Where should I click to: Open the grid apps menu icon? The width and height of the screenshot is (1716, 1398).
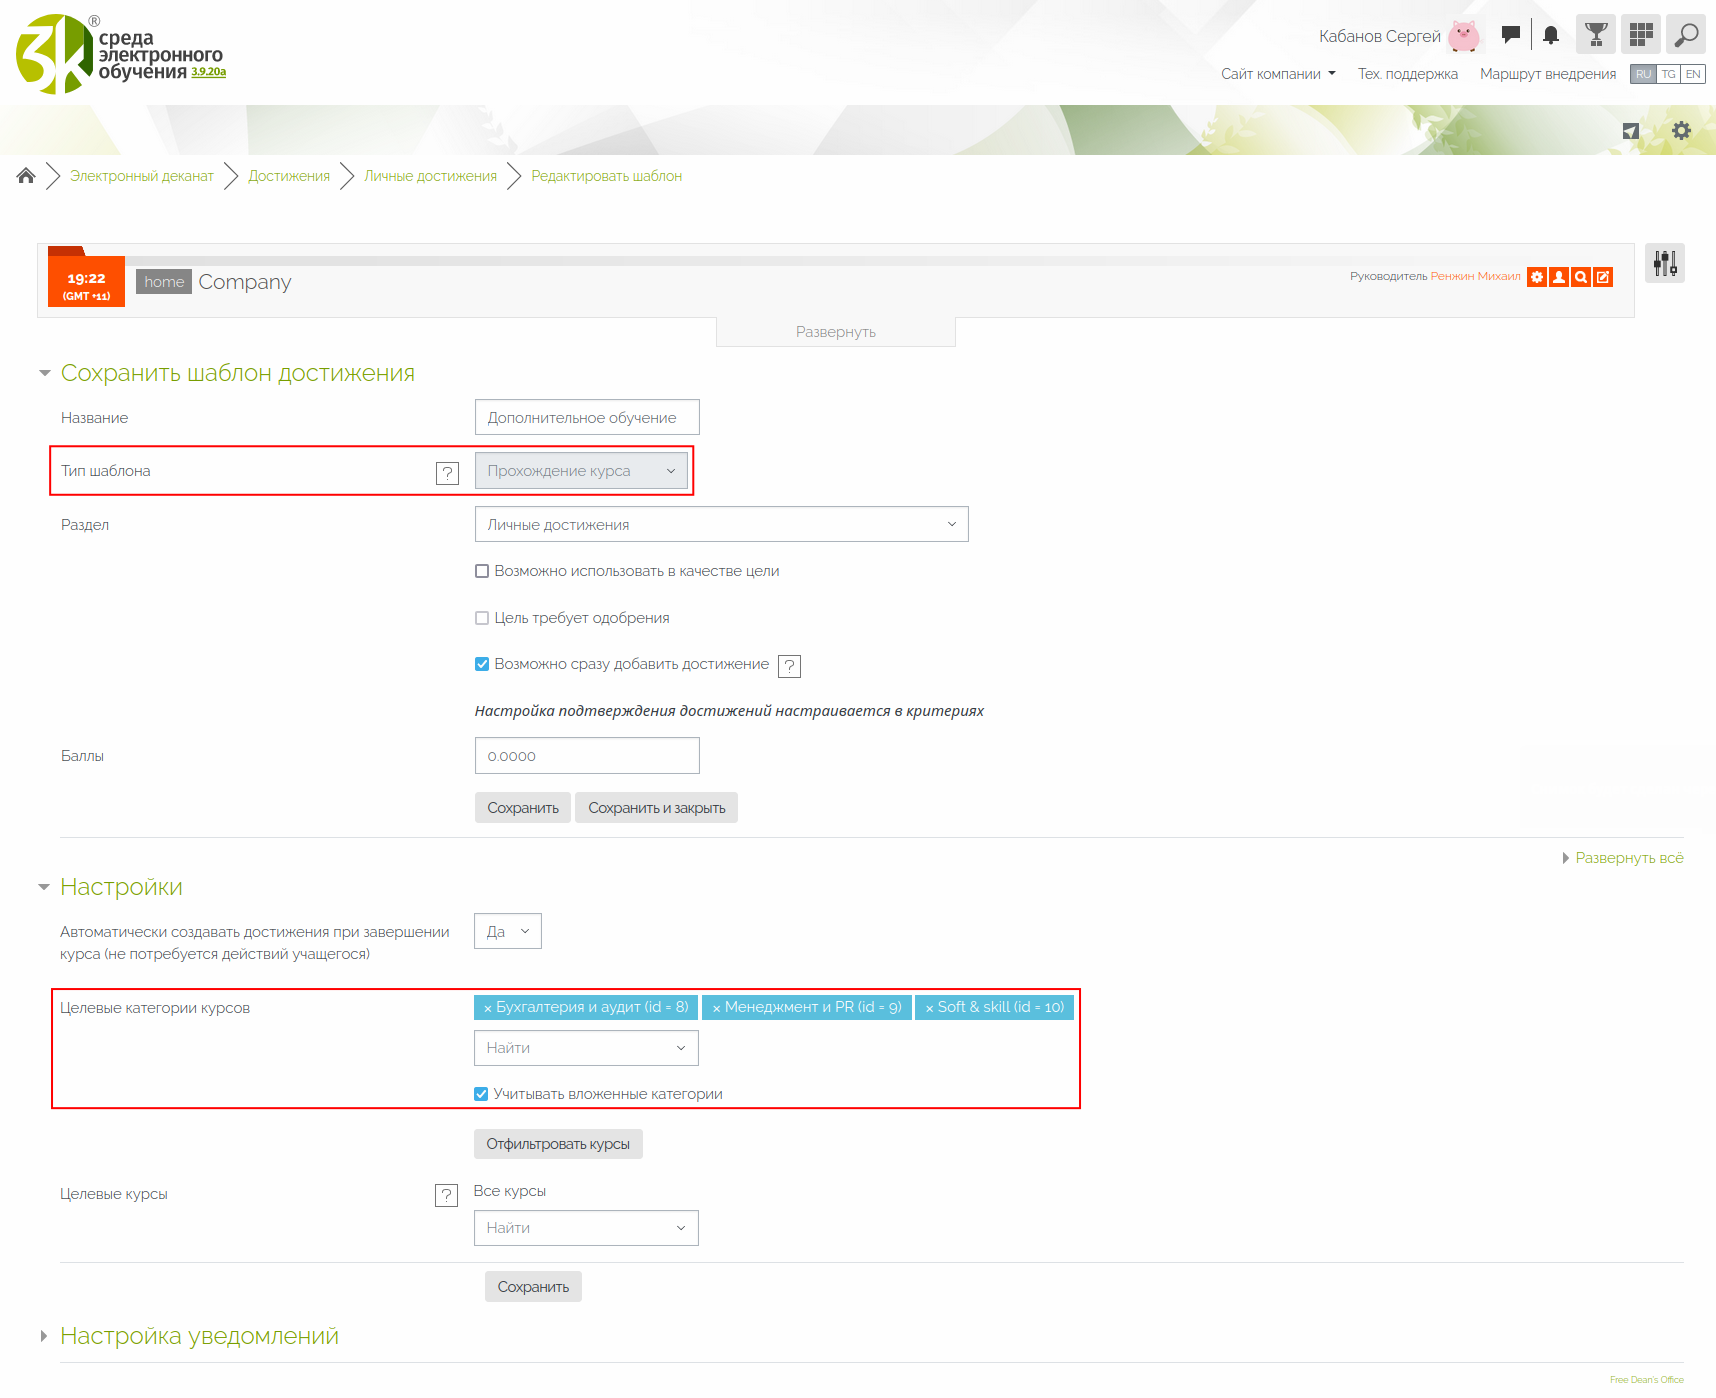pyautogui.click(x=1641, y=35)
